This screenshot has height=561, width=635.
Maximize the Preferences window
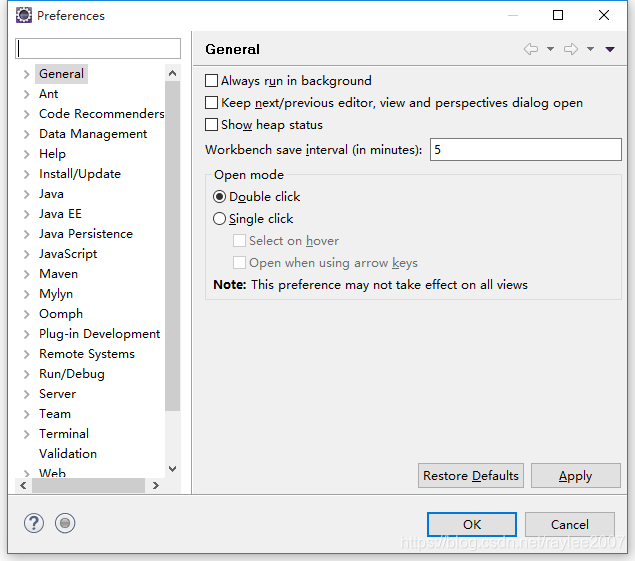pyautogui.click(x=558, y=15)
